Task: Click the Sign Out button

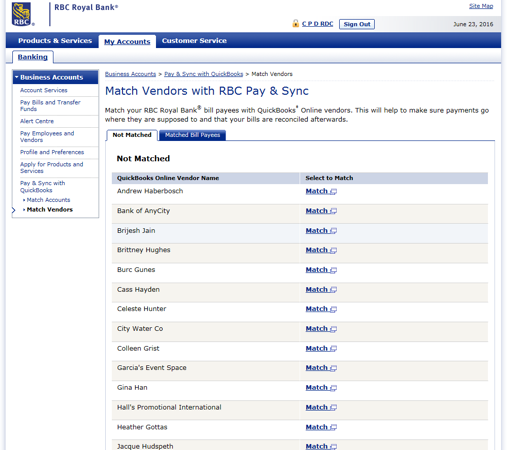Action: [x=357, y=24]
